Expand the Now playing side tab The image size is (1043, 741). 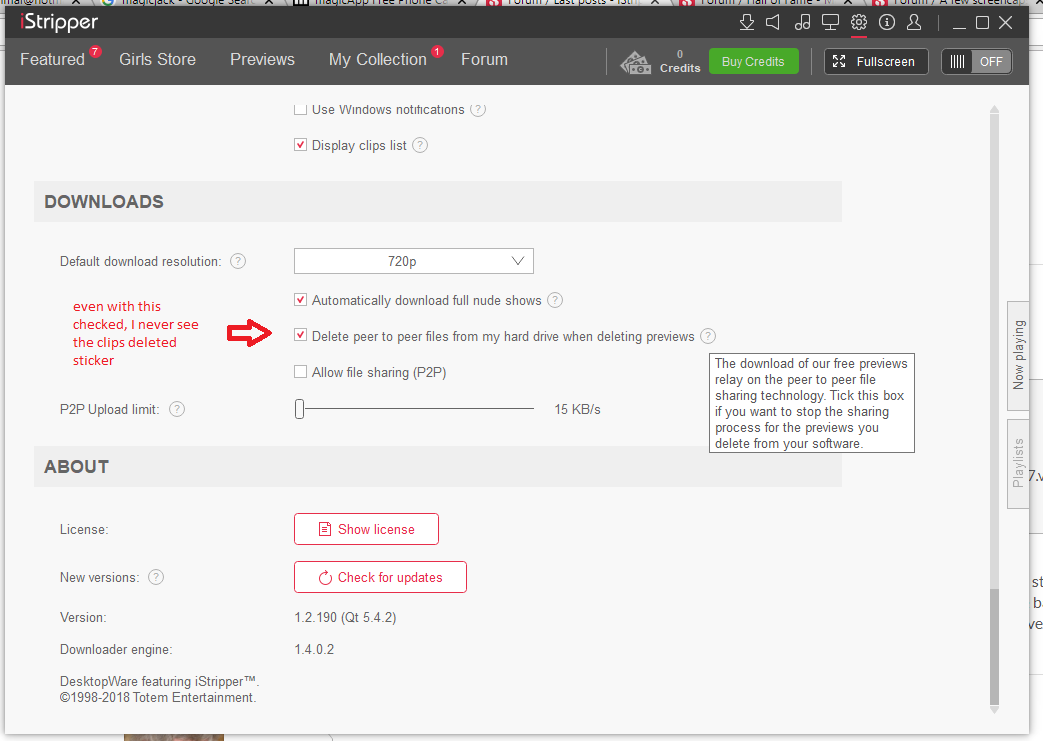pos(1018,355)
